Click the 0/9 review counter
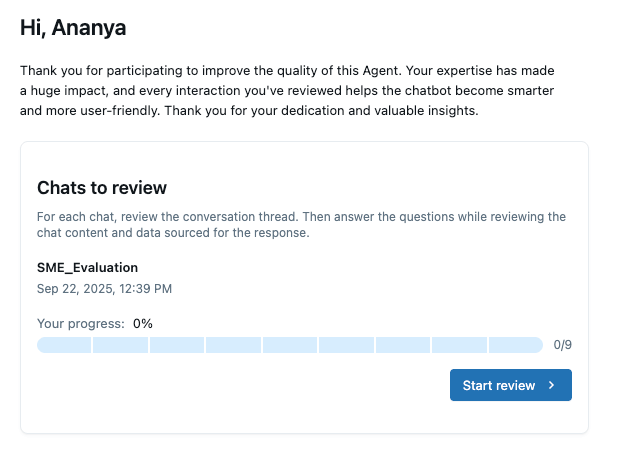The image size is (624, 453). pos(562,345)
